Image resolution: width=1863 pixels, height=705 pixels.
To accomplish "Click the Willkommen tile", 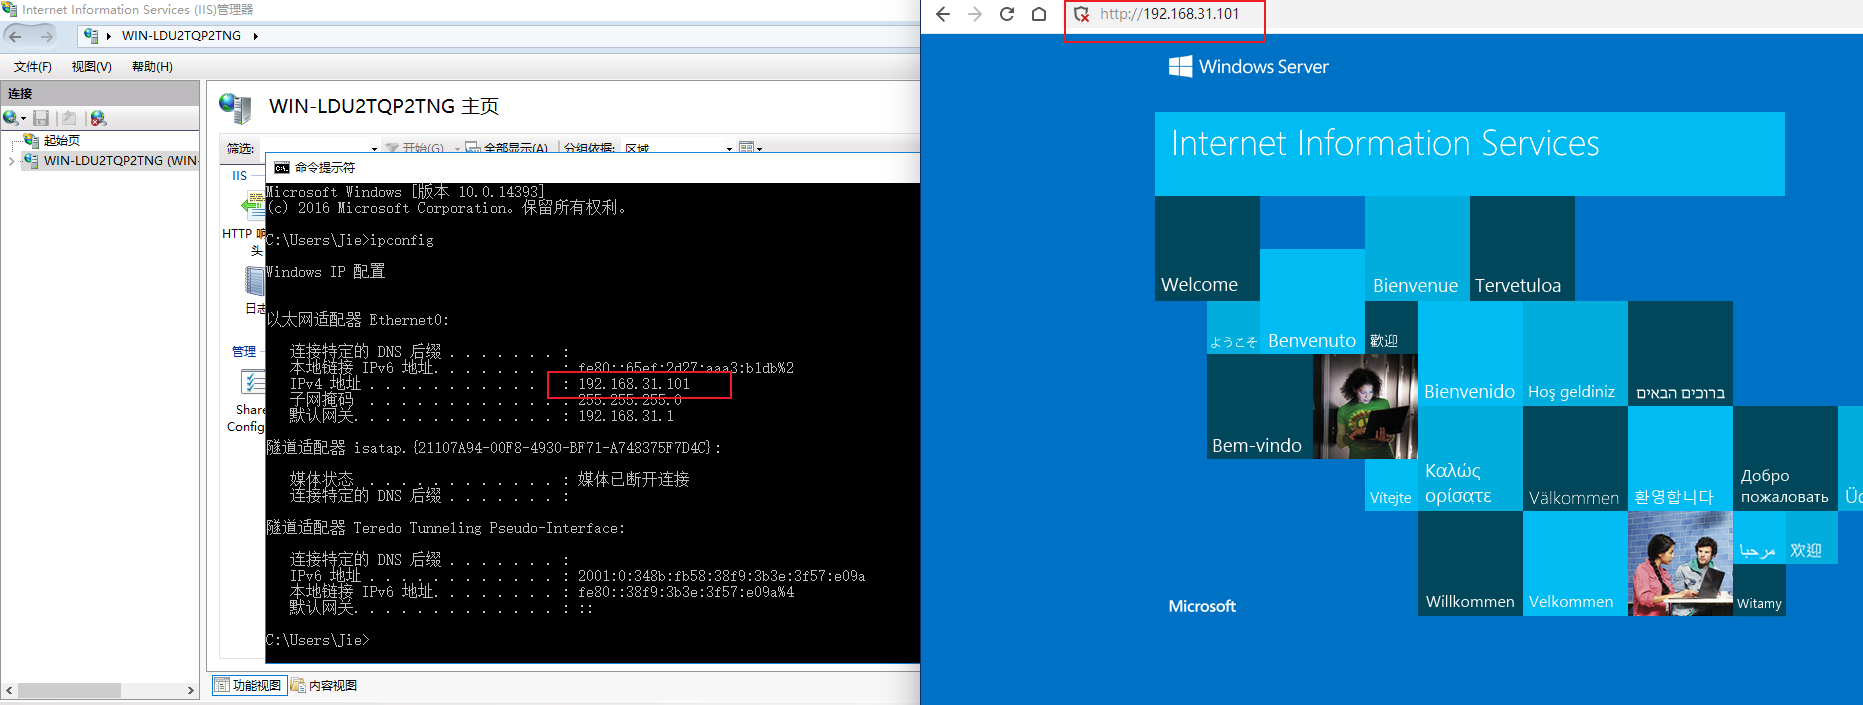I will tap(1470, 564).
